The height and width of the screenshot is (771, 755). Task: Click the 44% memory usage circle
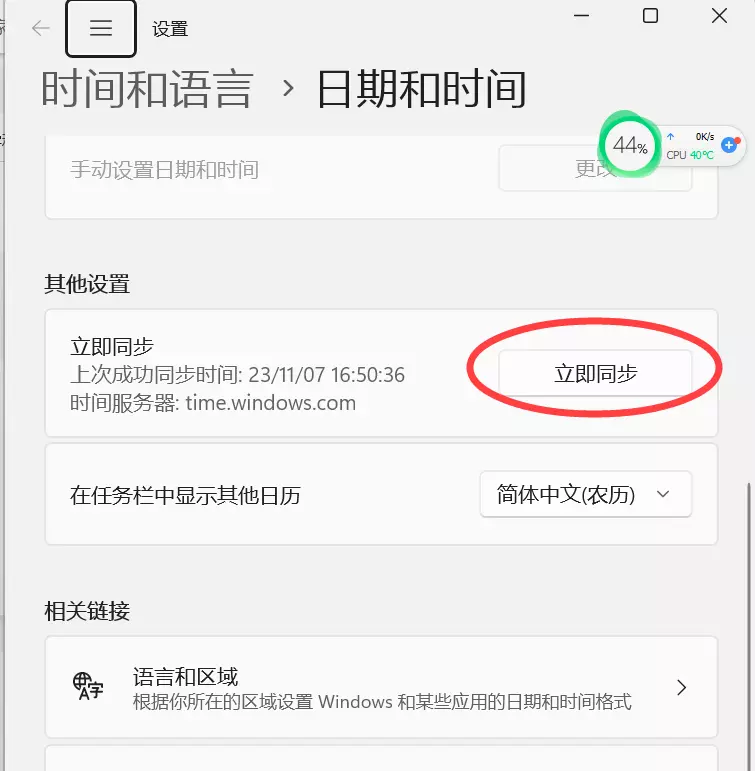click(x=630, y=145)
